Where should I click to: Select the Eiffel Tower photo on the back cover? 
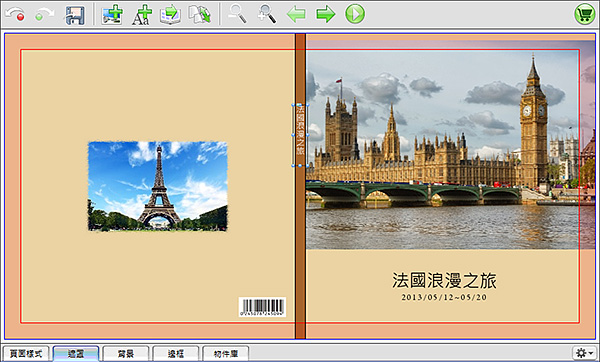pos(158,186)
